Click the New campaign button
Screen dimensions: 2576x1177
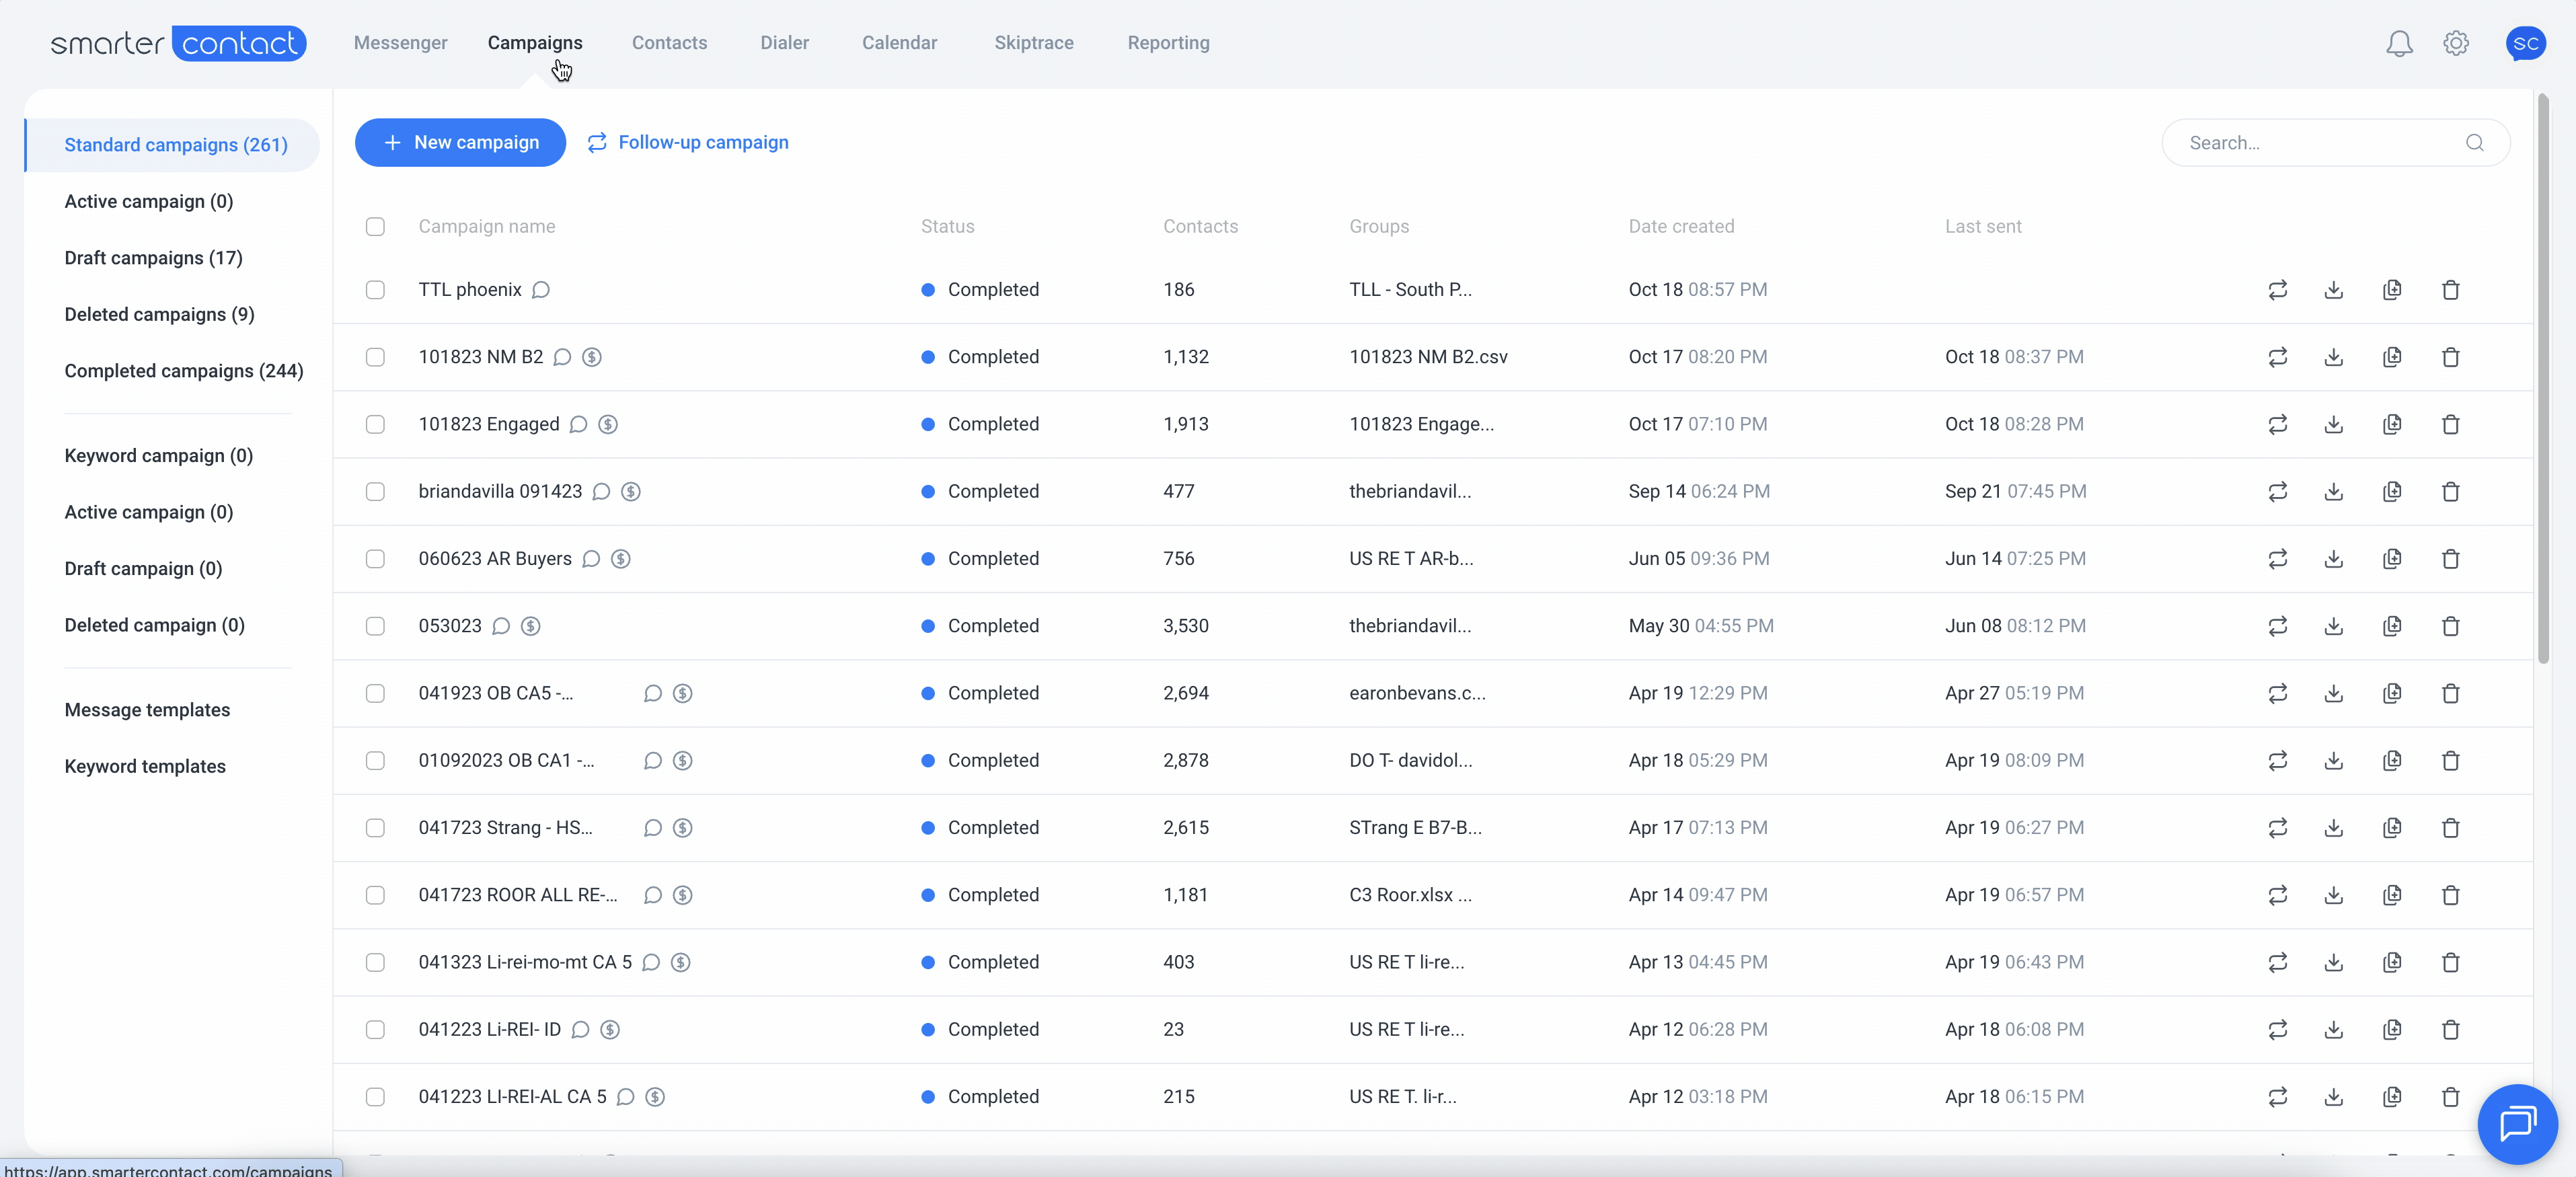(460, 143)
